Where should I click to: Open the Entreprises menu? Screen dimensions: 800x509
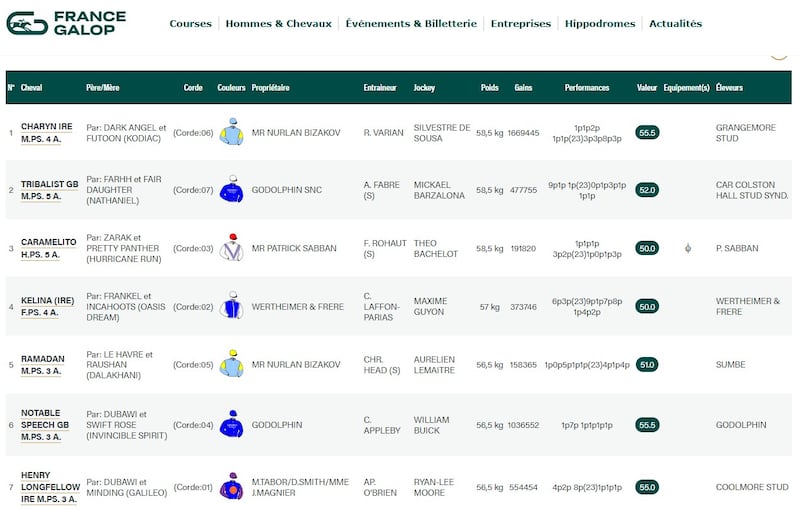(x=521, y=23)
